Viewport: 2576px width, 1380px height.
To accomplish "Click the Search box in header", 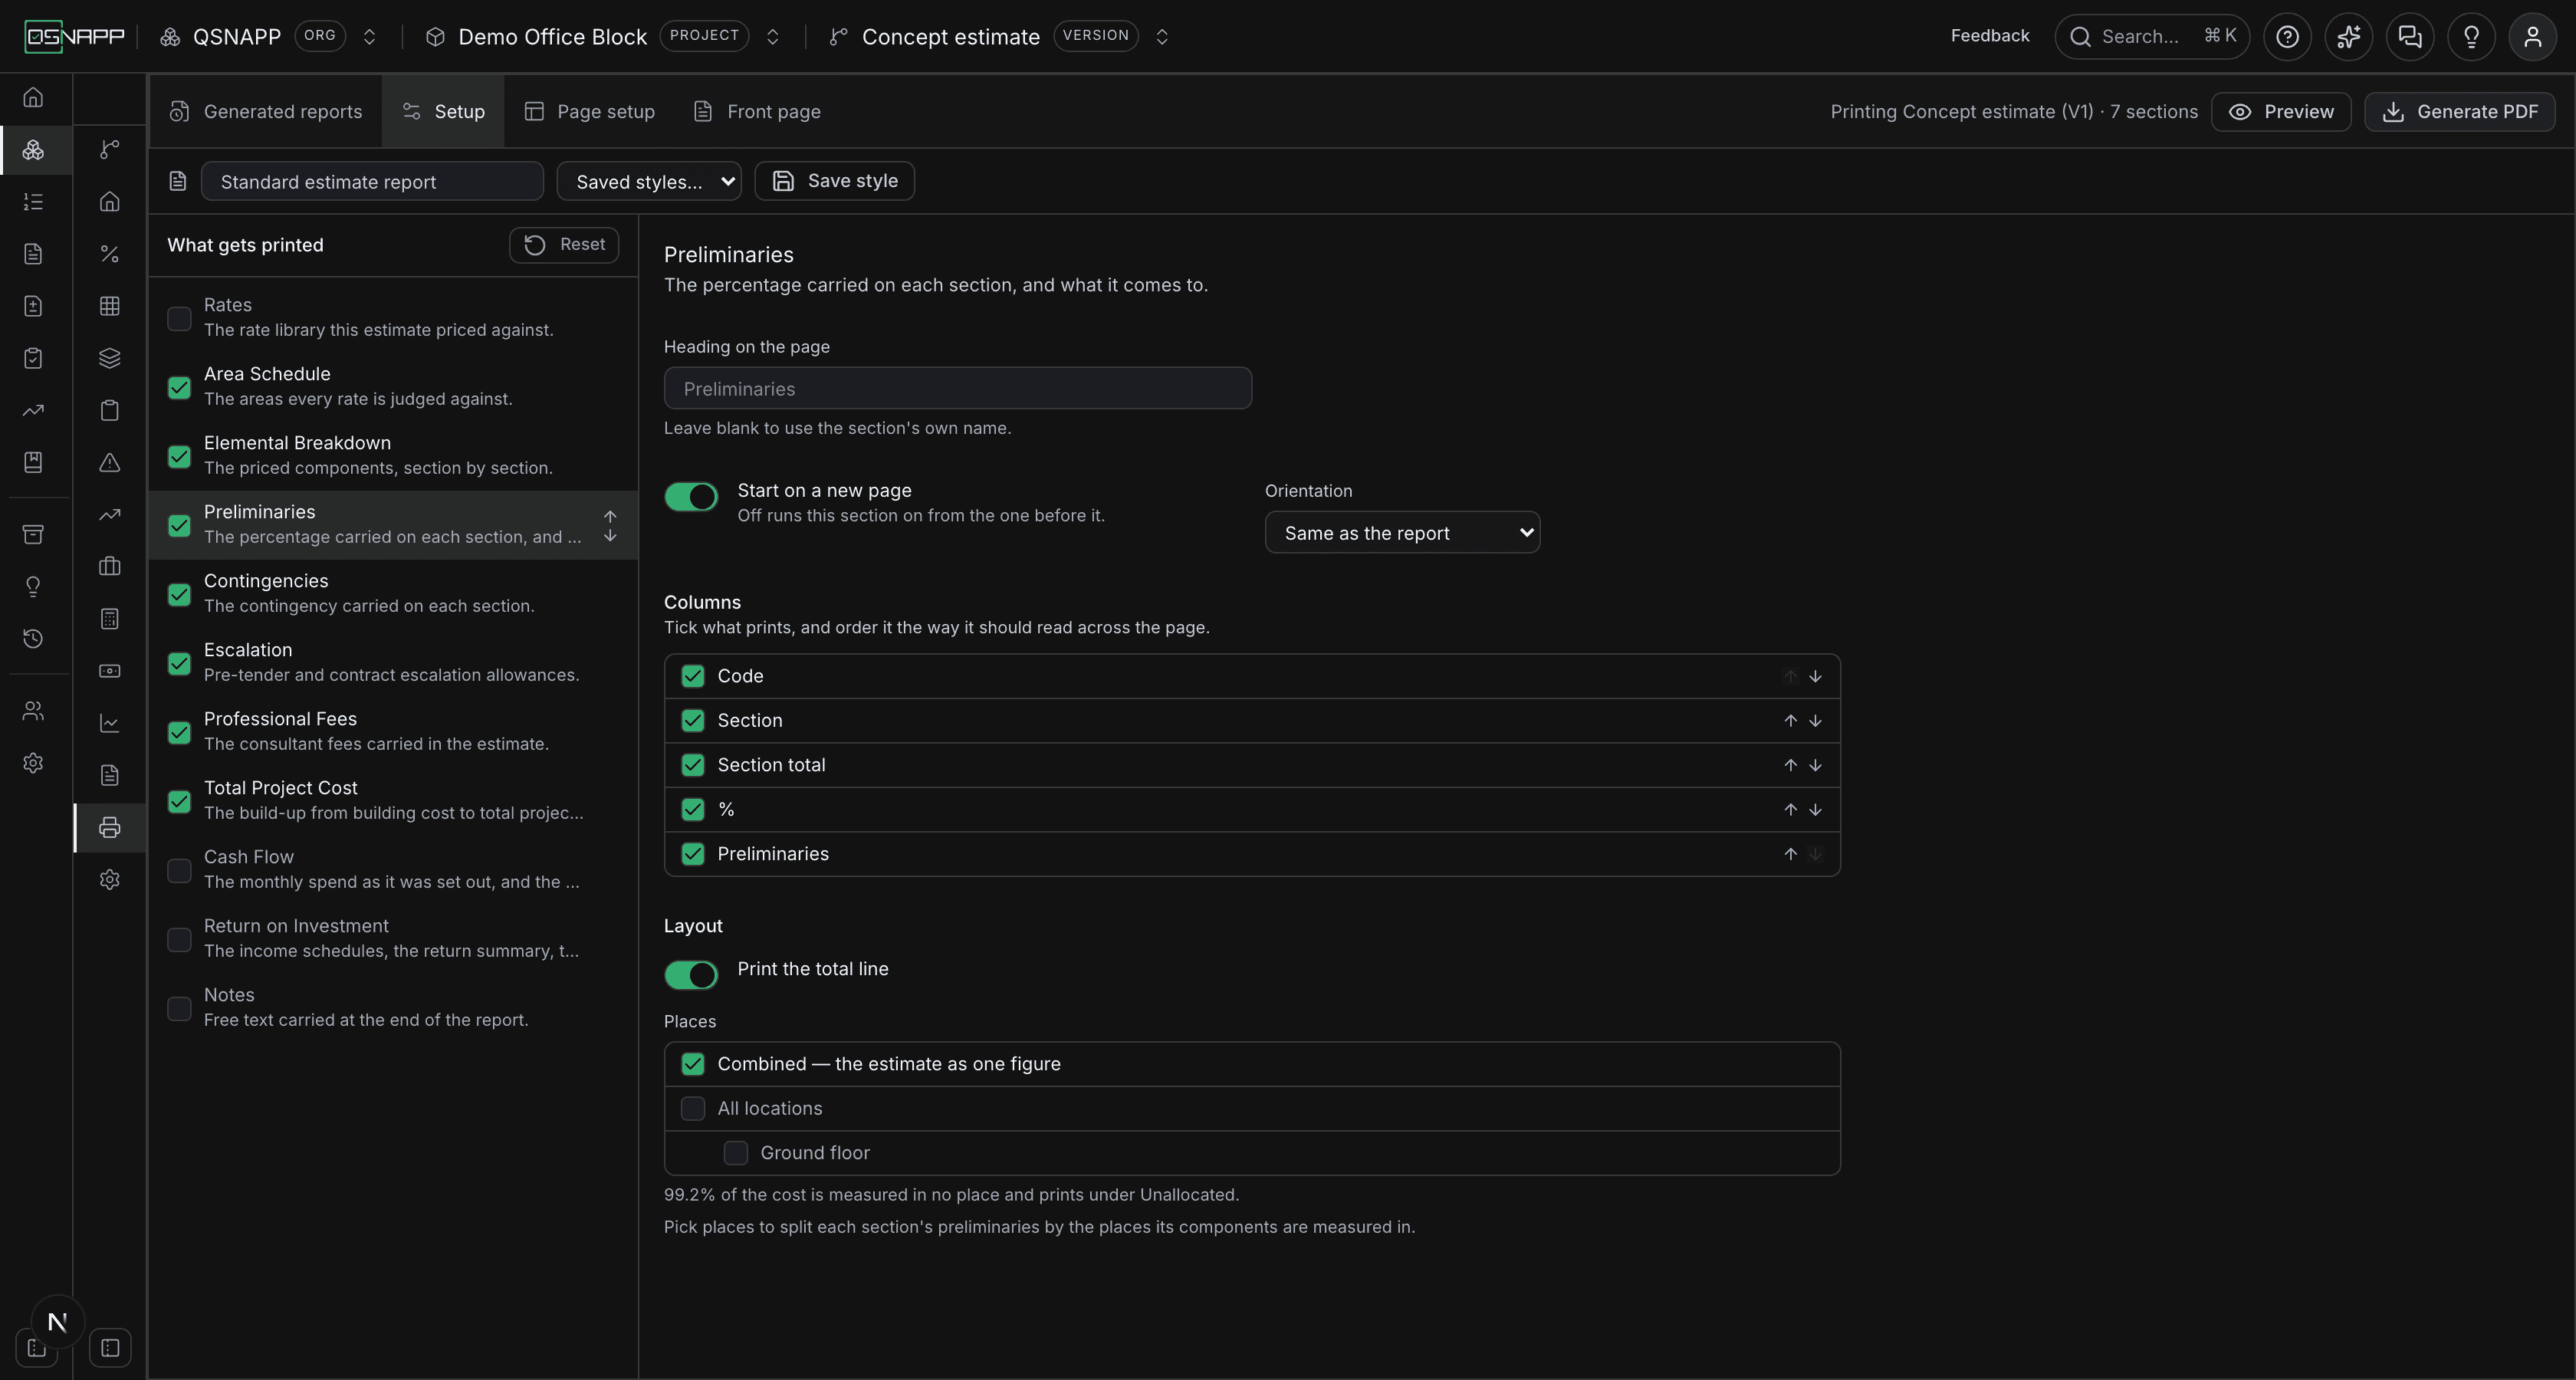I will tap(2152, 37).
